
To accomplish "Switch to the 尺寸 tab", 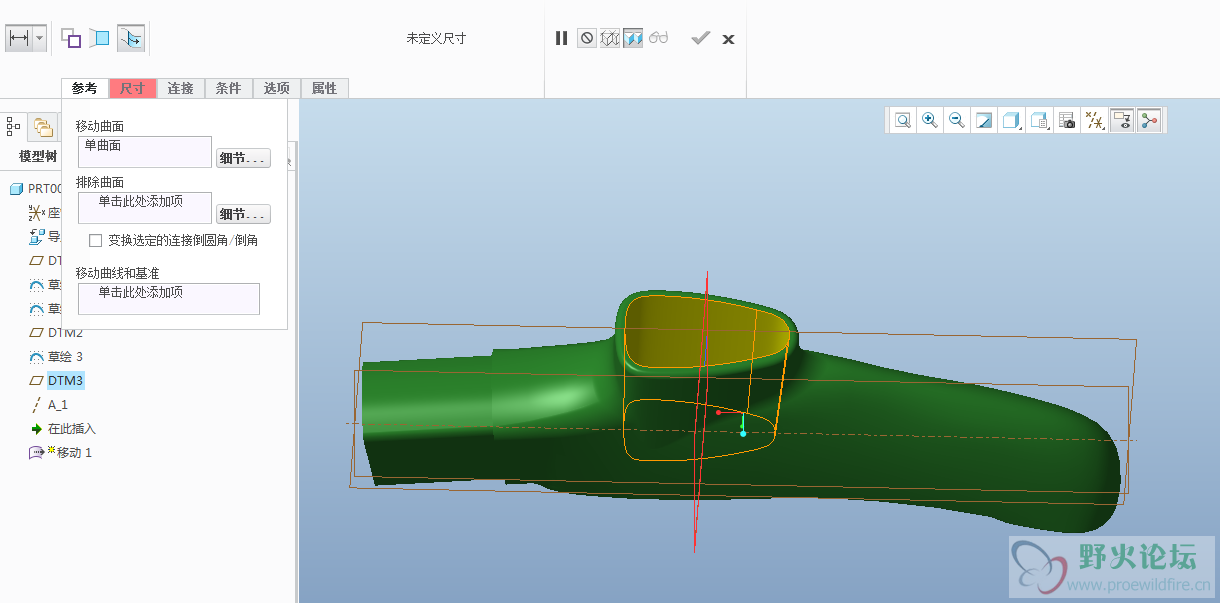I will click(132, 88).
